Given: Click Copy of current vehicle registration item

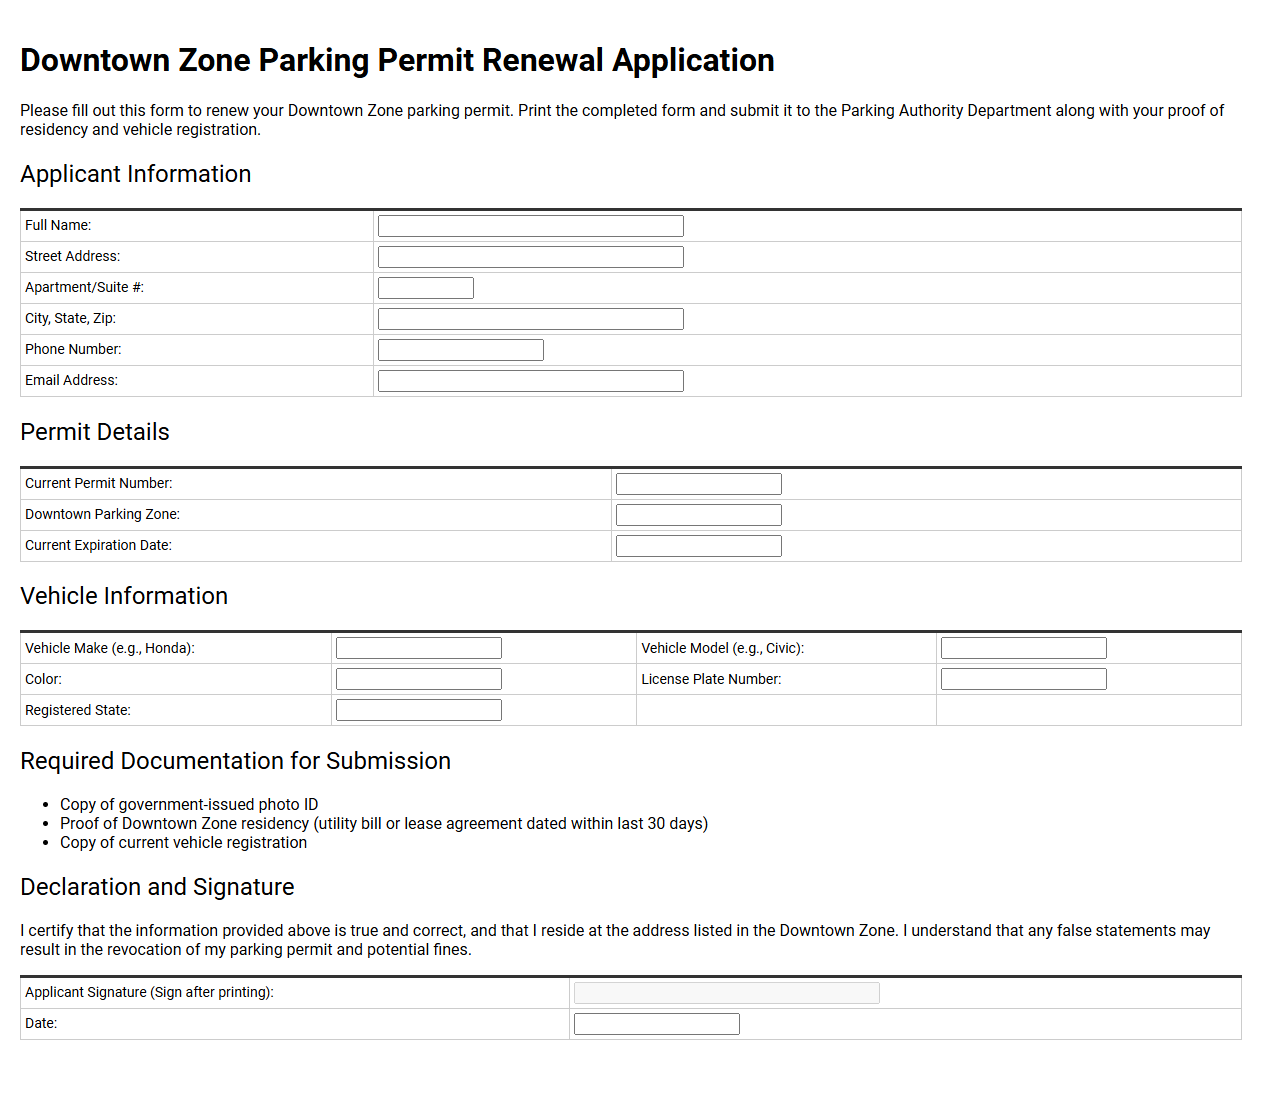Looking at the screenshot, I should (x=184, y=843).
